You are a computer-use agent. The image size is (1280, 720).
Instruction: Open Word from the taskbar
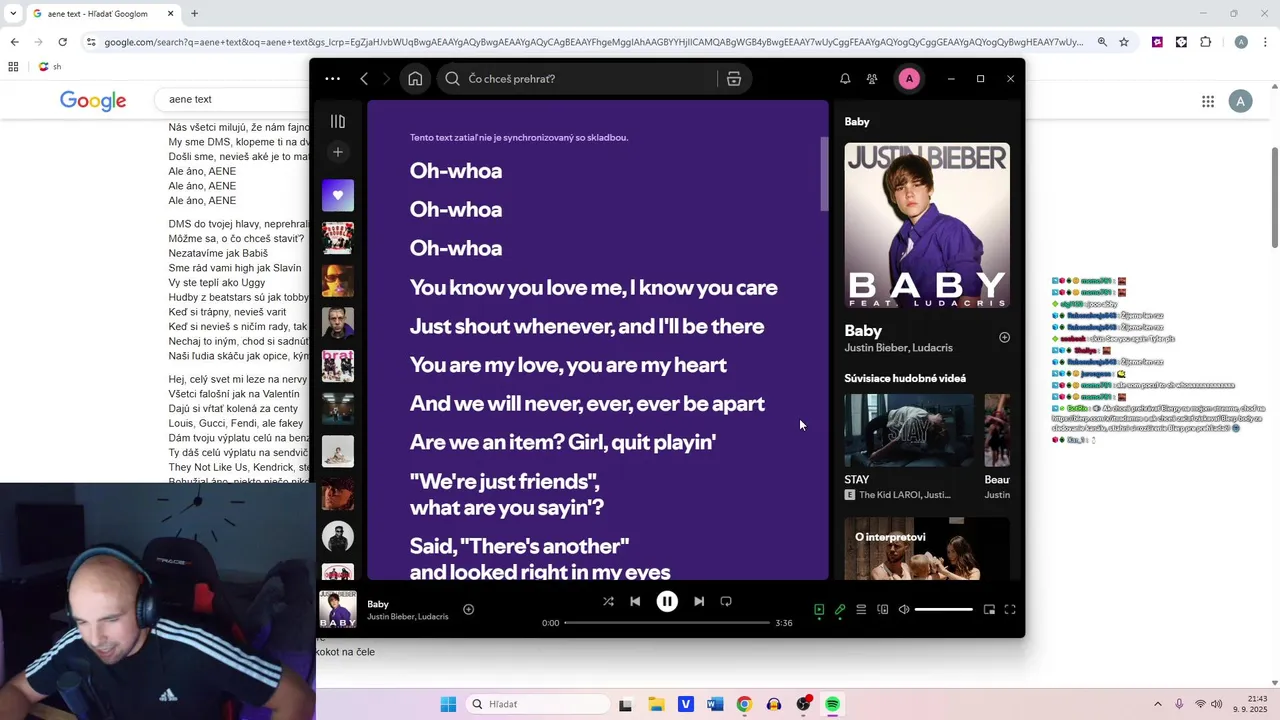click(715, 704)
